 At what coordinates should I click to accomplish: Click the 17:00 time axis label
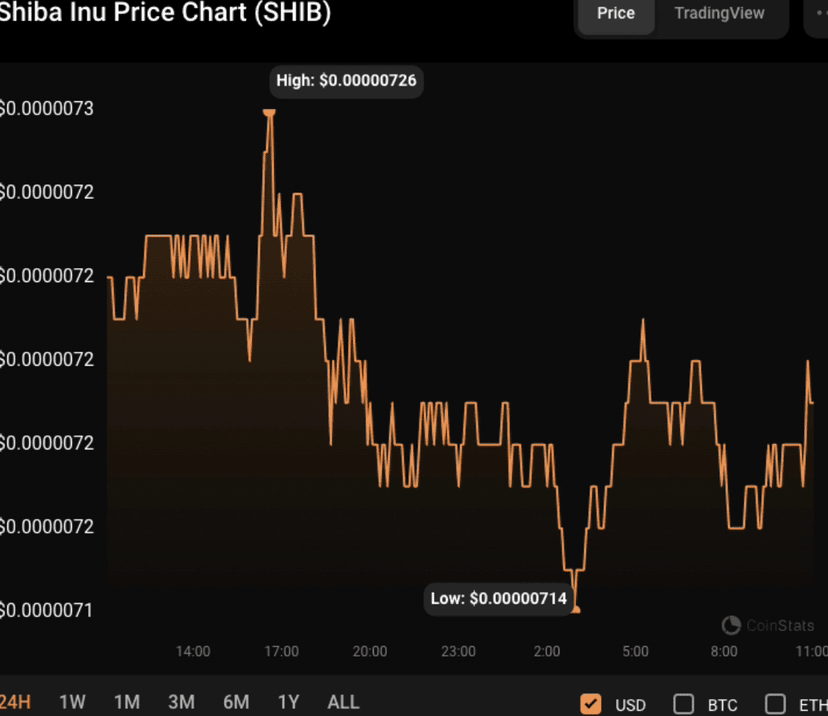point(281,651)
